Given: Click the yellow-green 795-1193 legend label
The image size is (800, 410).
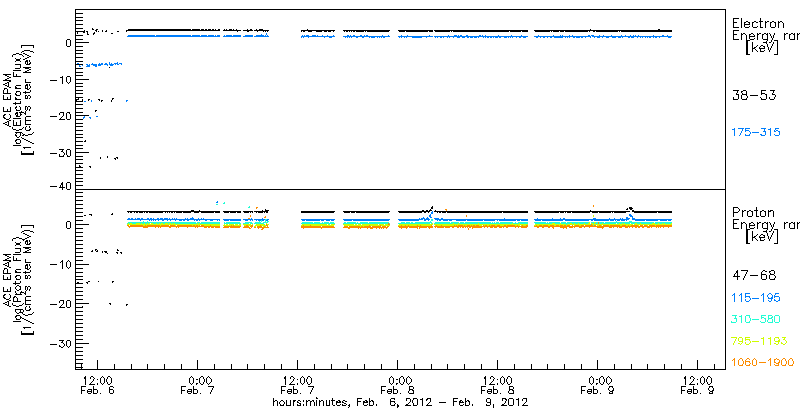Looking at the screenshot, I should [x=760, y=341].
